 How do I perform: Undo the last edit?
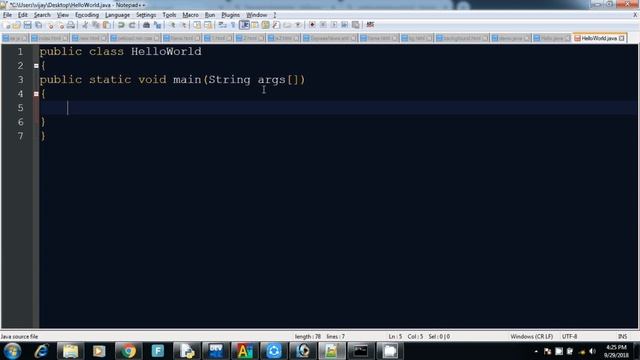[121, 25]
